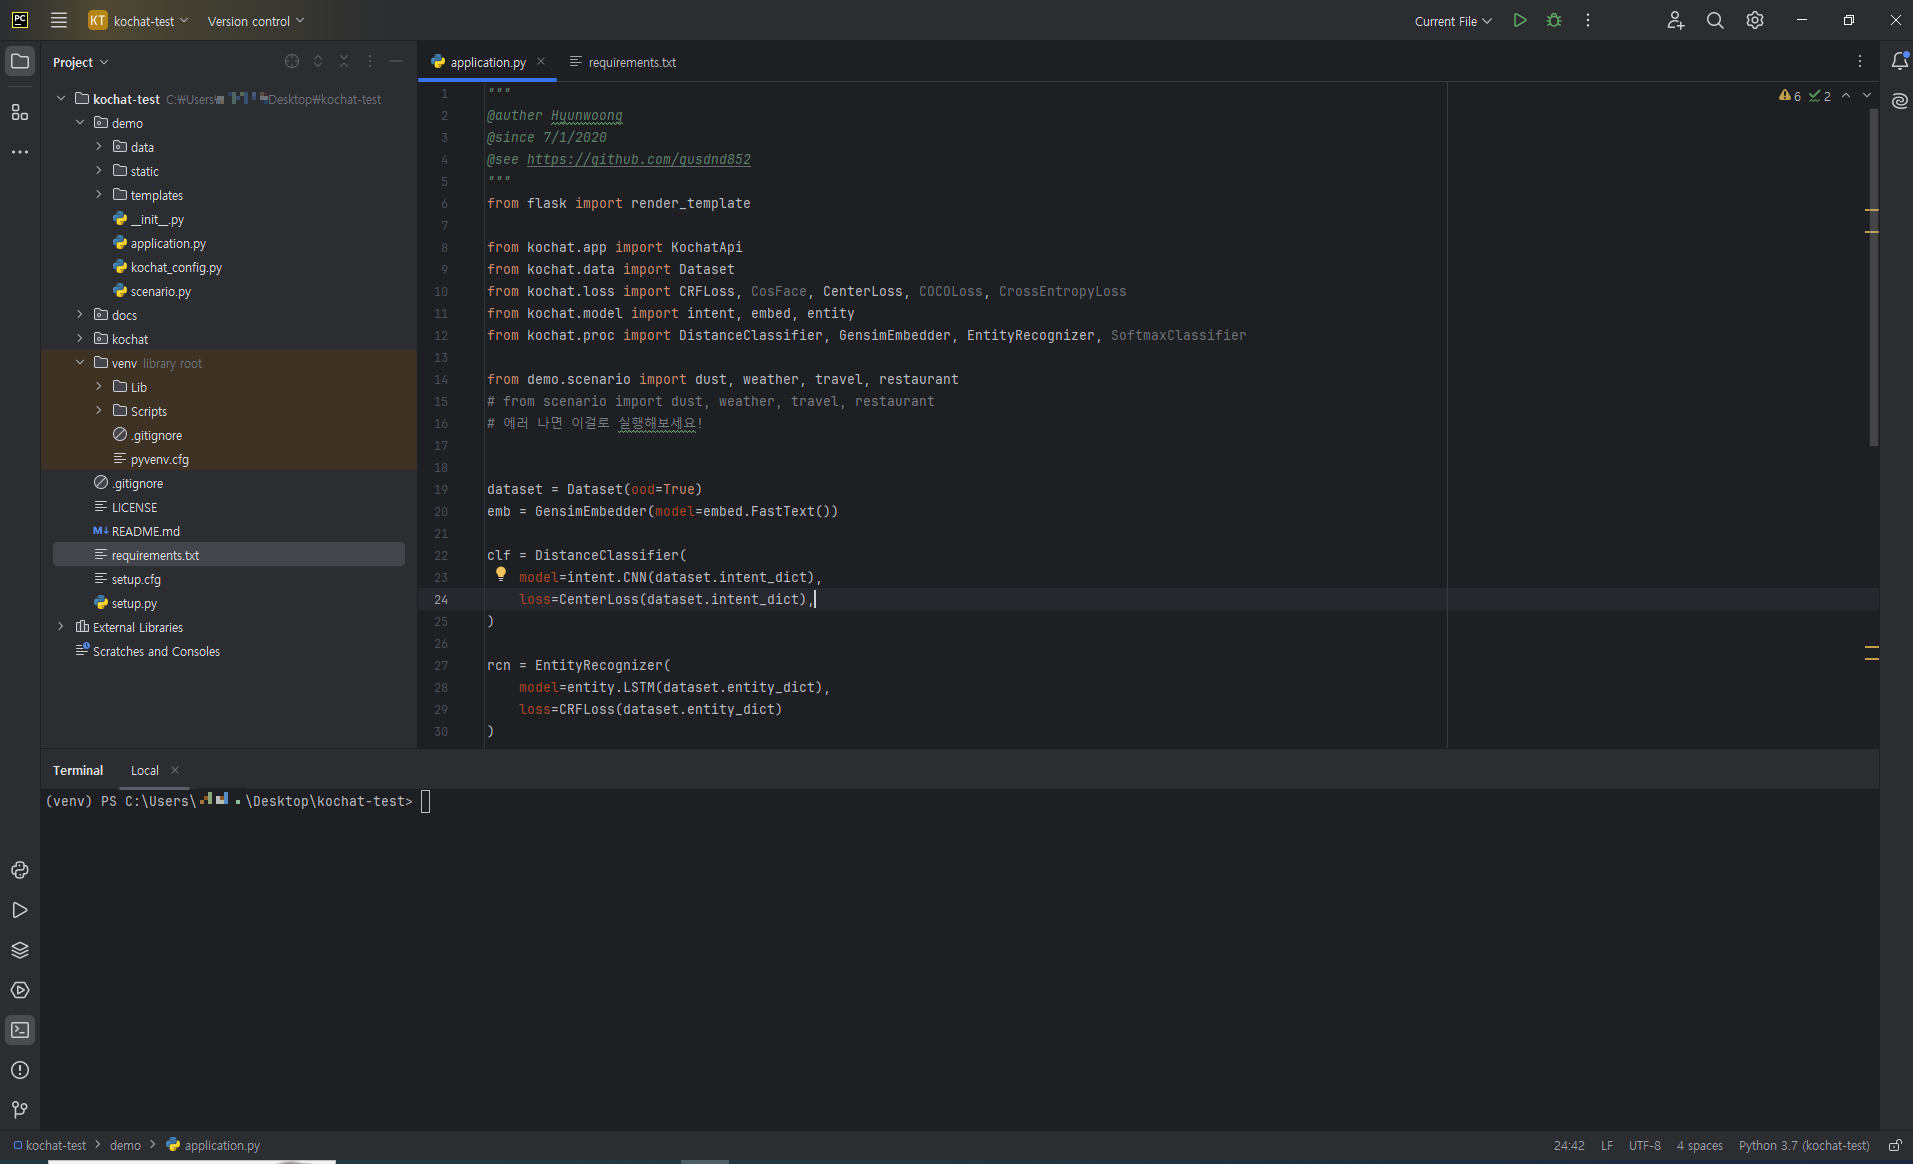Open the main hamburger menu
This screenshot has width=1913, height=1164.
(x=59, y=20)
